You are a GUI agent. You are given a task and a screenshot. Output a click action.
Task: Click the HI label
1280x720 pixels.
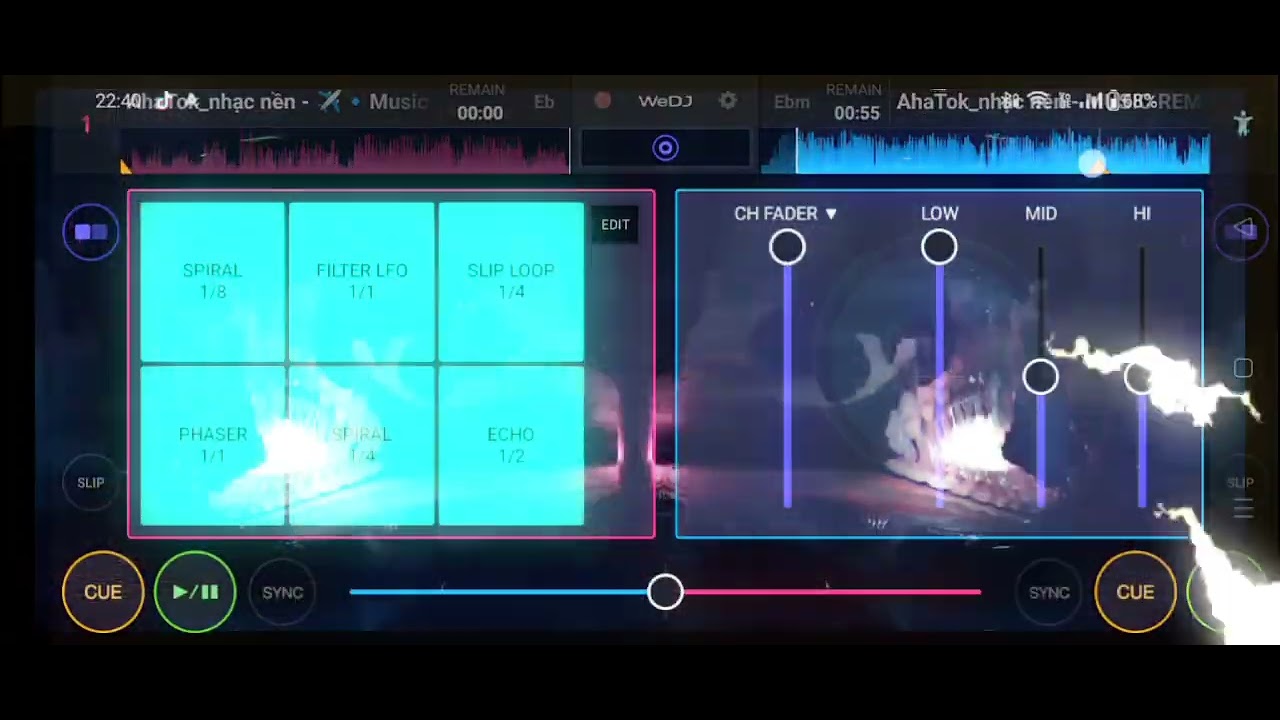(1142, 214)
